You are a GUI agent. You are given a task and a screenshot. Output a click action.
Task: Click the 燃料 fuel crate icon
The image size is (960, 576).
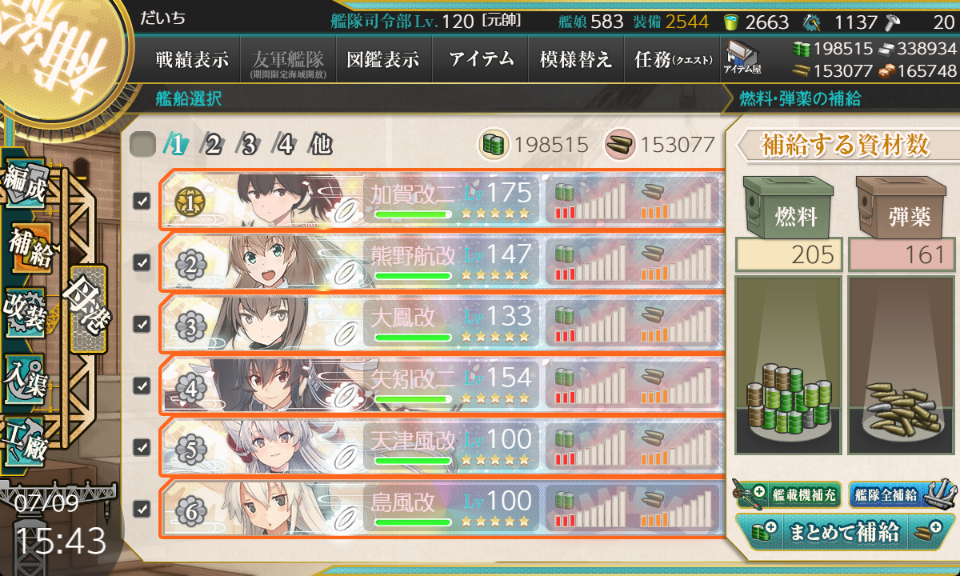787,207
